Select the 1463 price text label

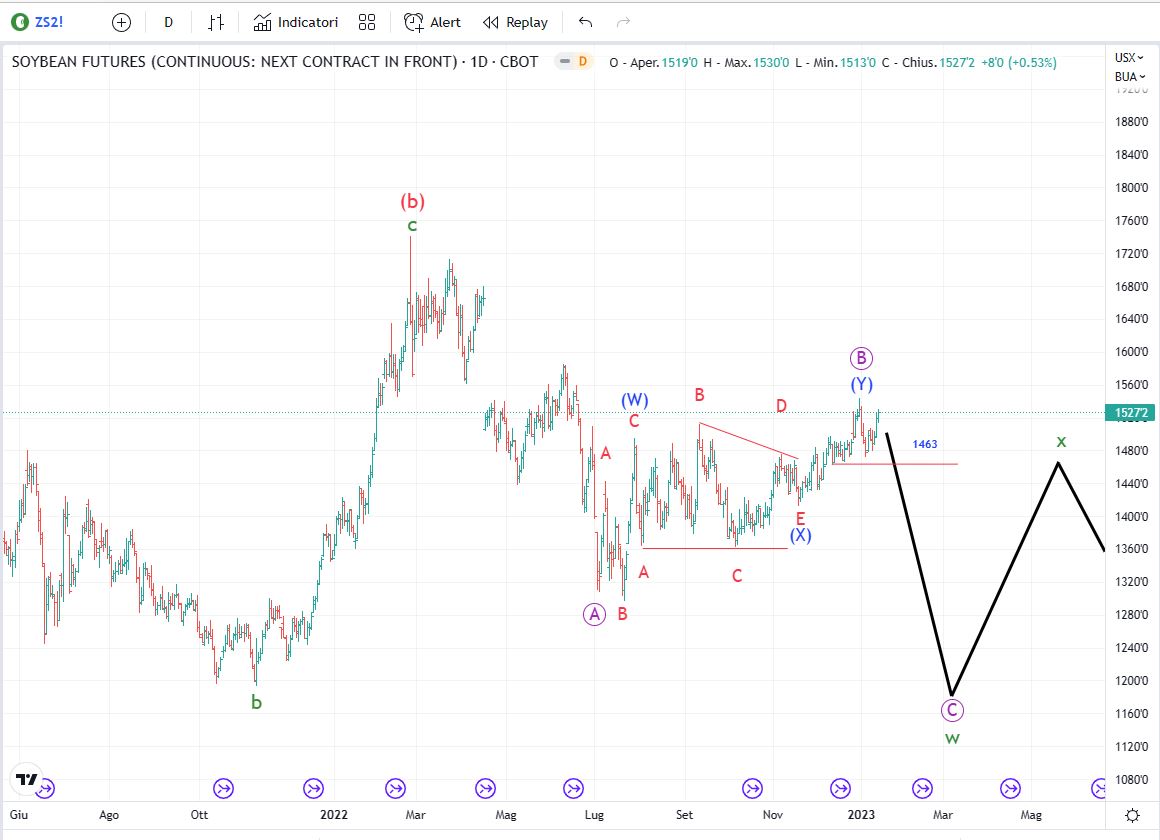point(925,444)
